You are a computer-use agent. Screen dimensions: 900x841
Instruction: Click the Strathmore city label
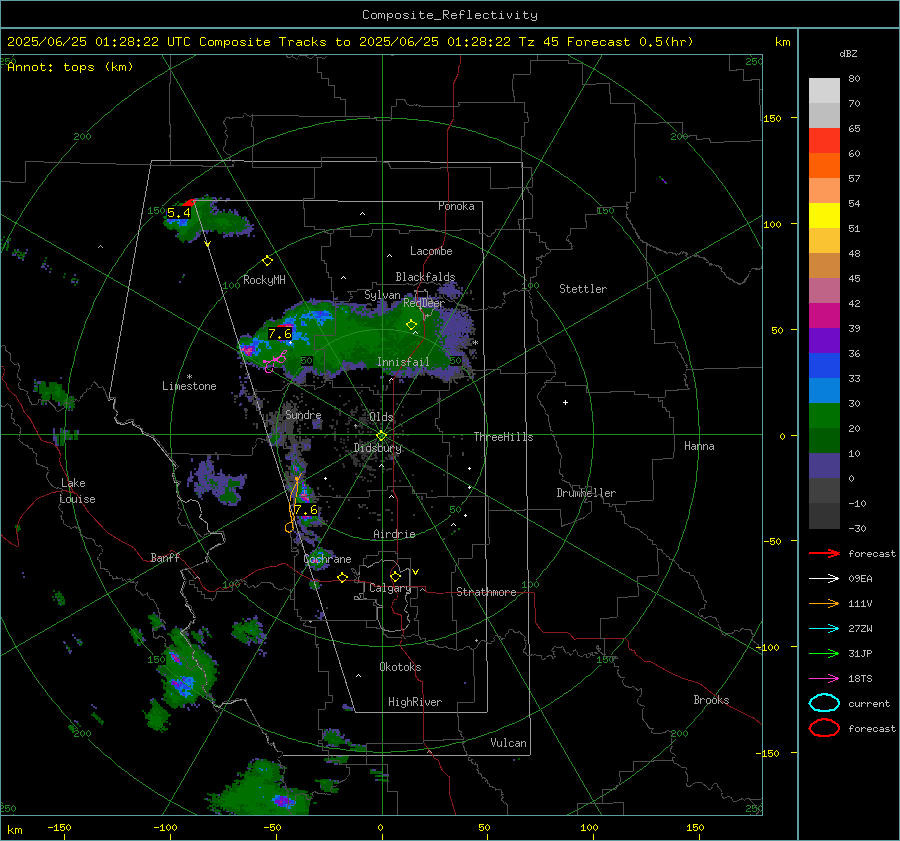[x=486, y=592]
